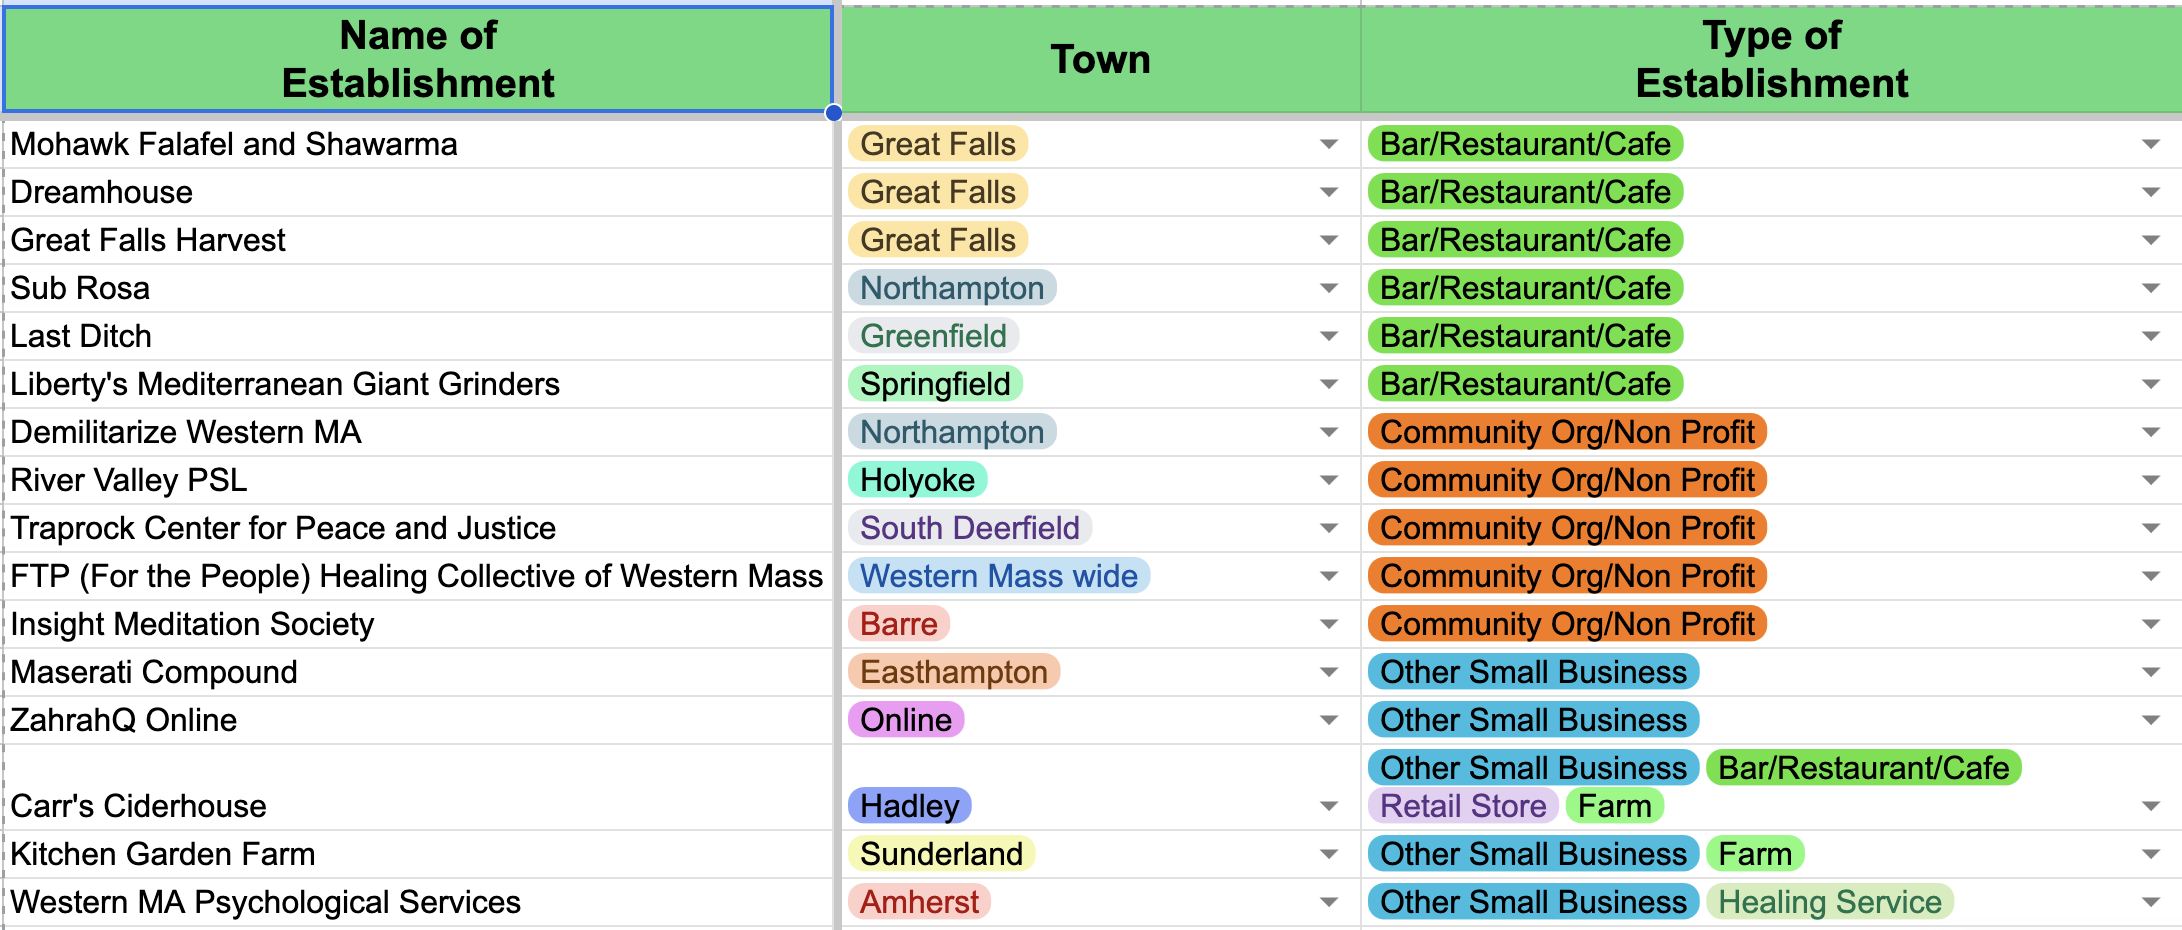The image size is (2182, 930).
Task: Expand the Town dropdown for River Valley PSL
Action: click(1329, 480)
